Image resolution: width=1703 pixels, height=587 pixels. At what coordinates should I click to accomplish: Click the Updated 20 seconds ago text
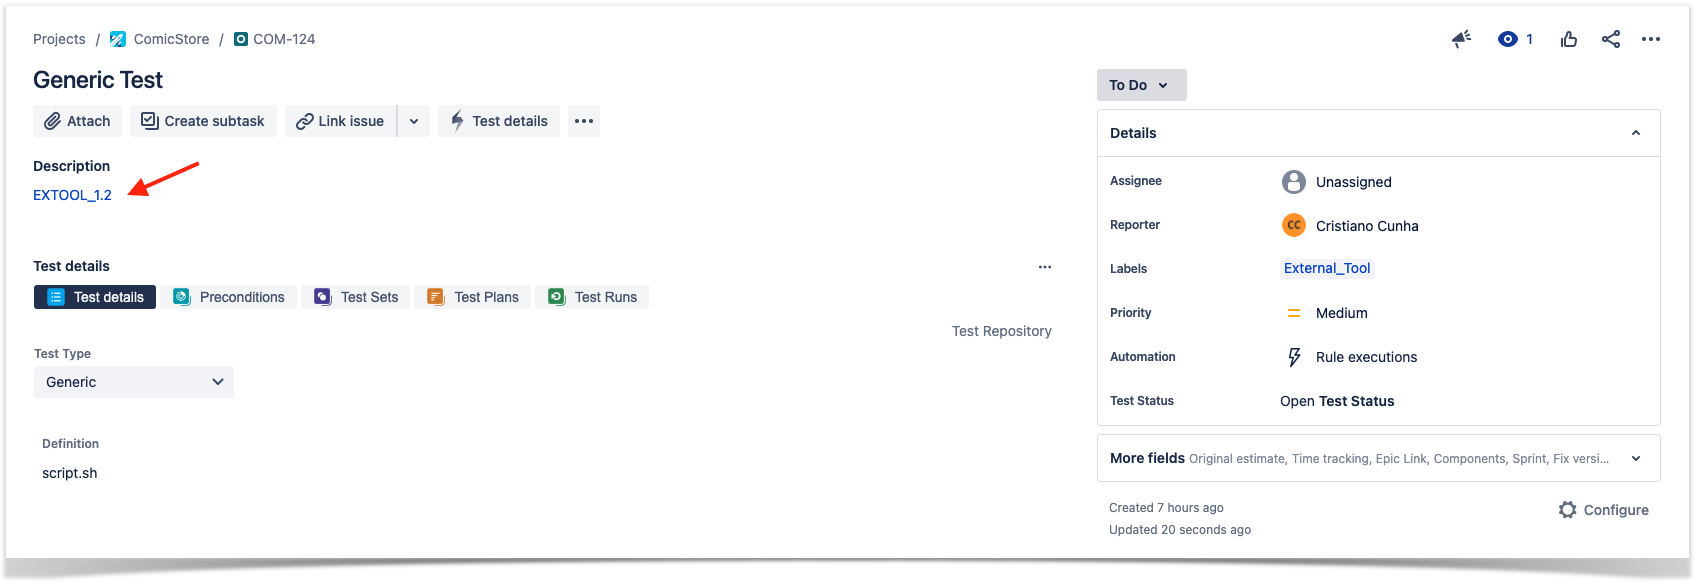pos(1180,530)
